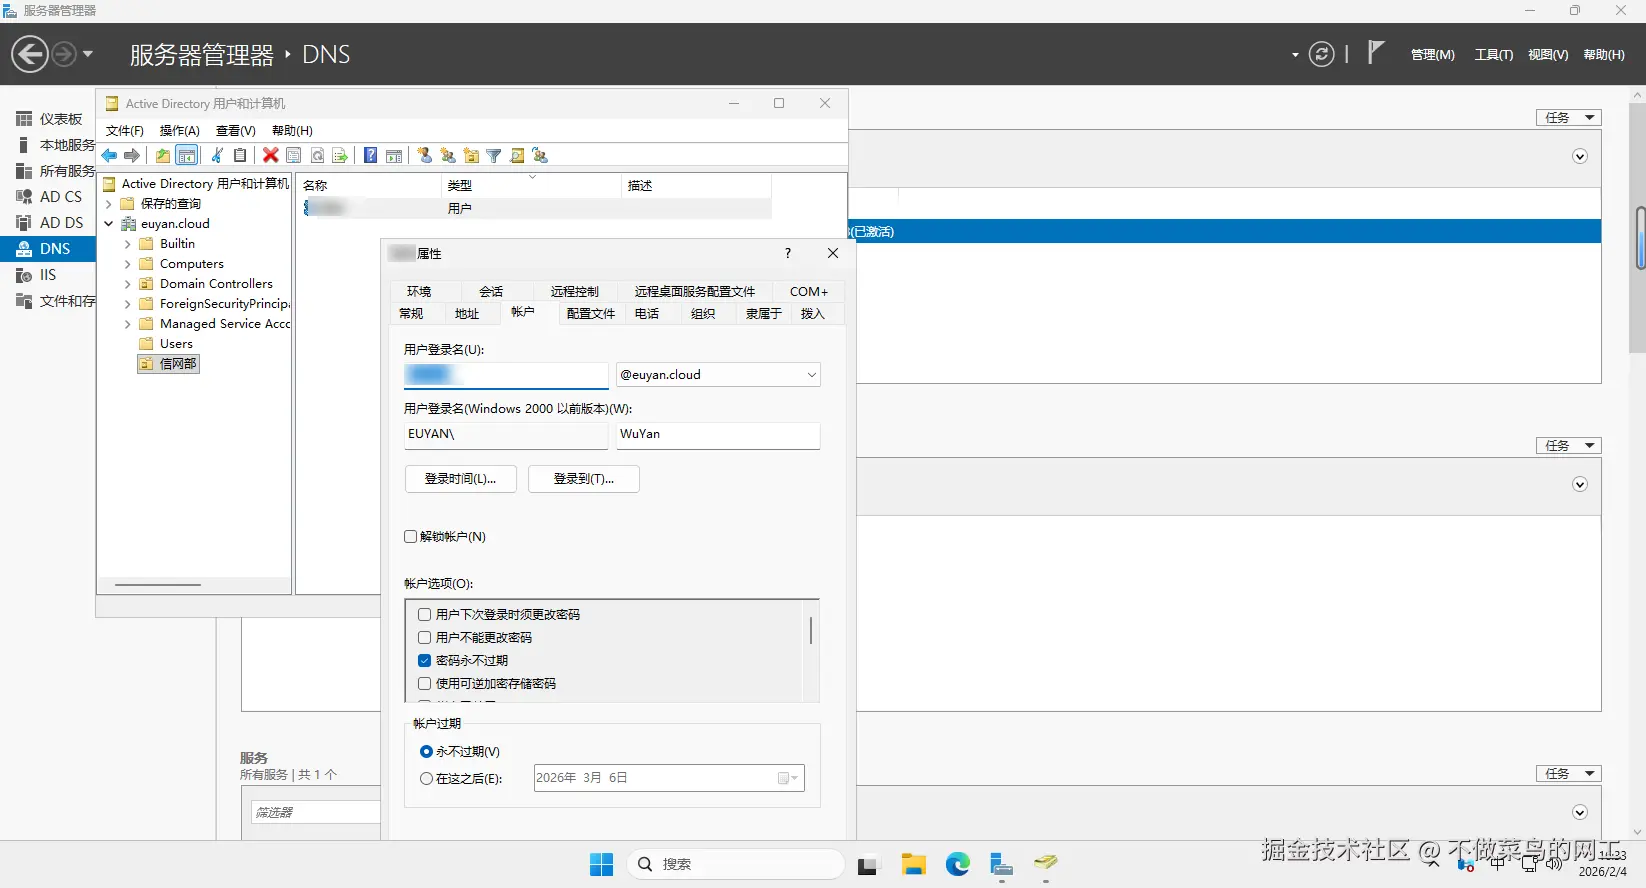Image resolution: width=1646 pixels, height=888 pixels.
Task: Check 用户不能更改密码 option
Action: (x=425, y=638)
